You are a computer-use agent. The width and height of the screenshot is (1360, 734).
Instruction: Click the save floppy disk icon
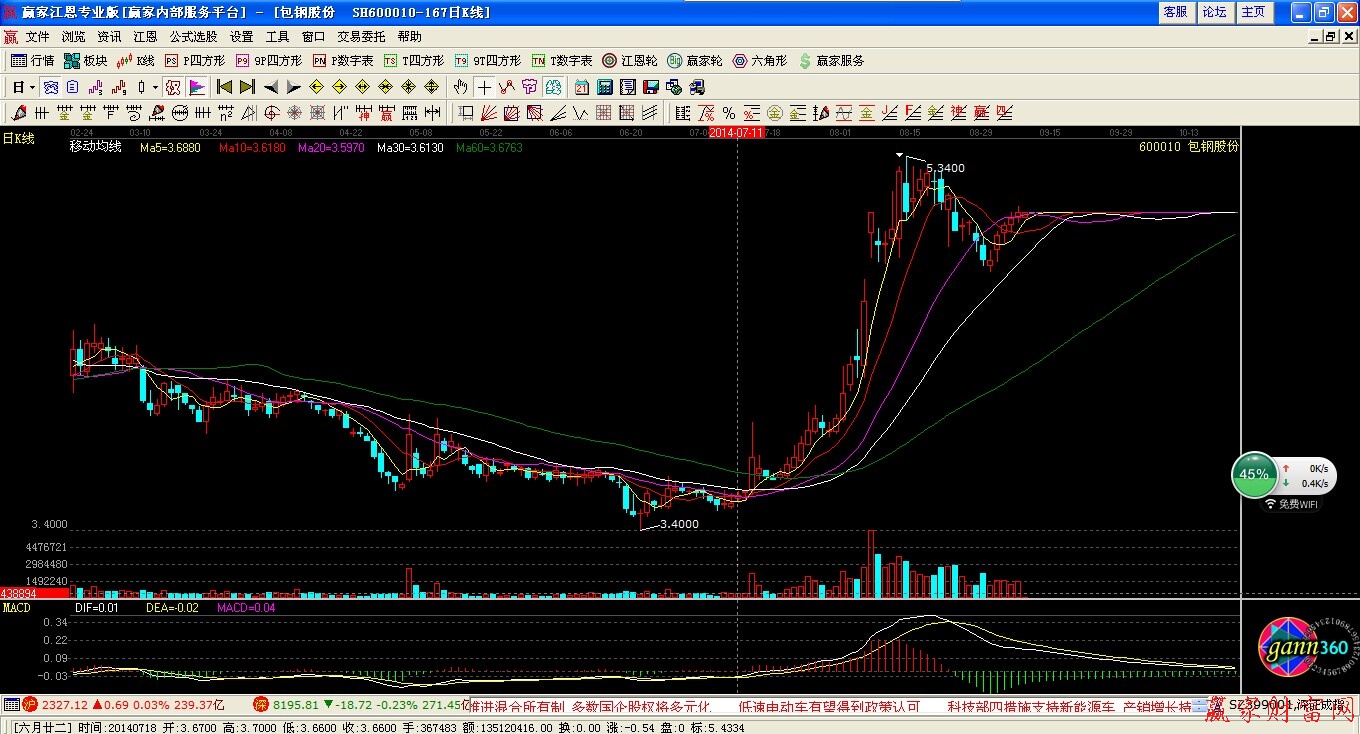[x=652, y=87]
